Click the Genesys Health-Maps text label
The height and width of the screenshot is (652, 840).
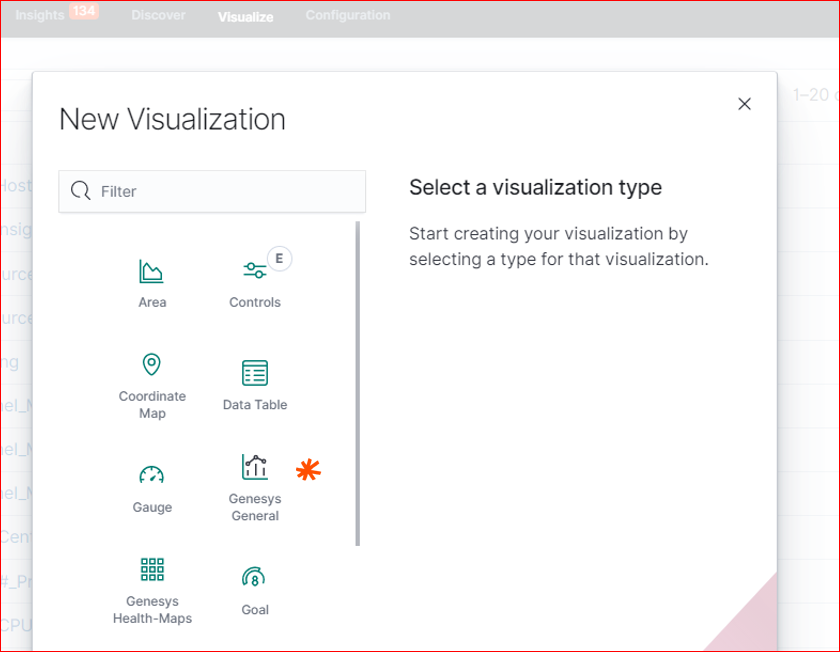point(152,610)
